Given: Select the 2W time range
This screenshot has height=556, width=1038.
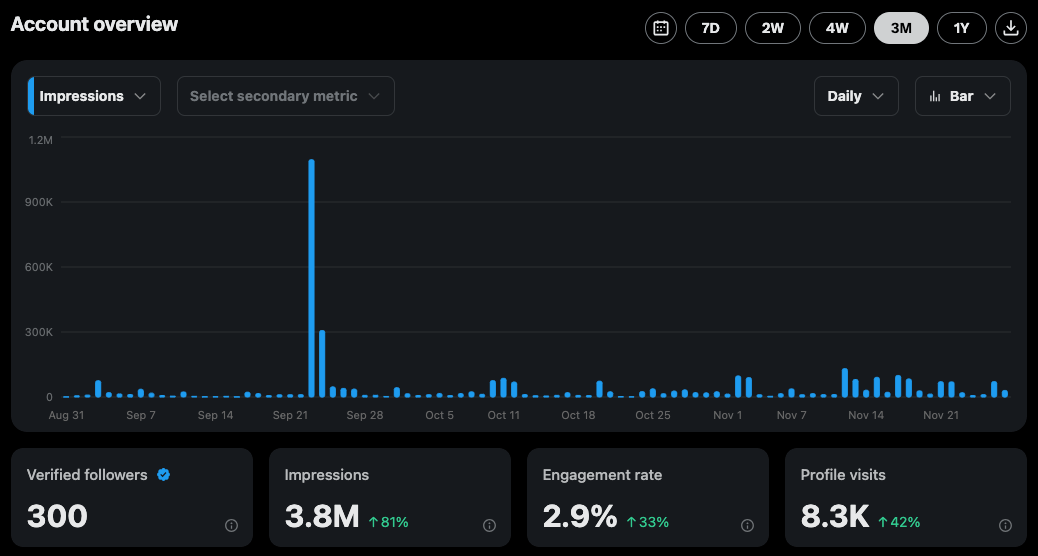Looking at the screenshot, I should [773, 28].
